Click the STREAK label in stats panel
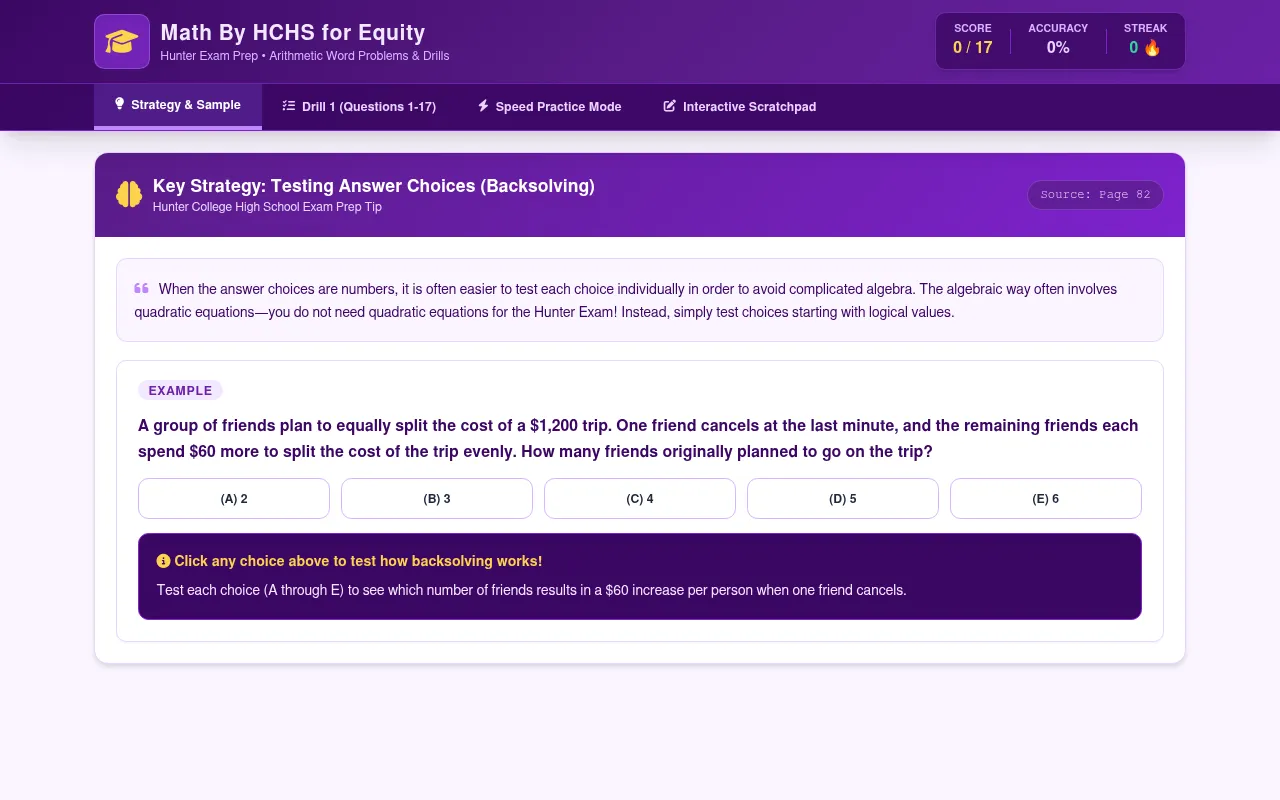Screen dimensions: 1280x800 [x=1146, y=28]
